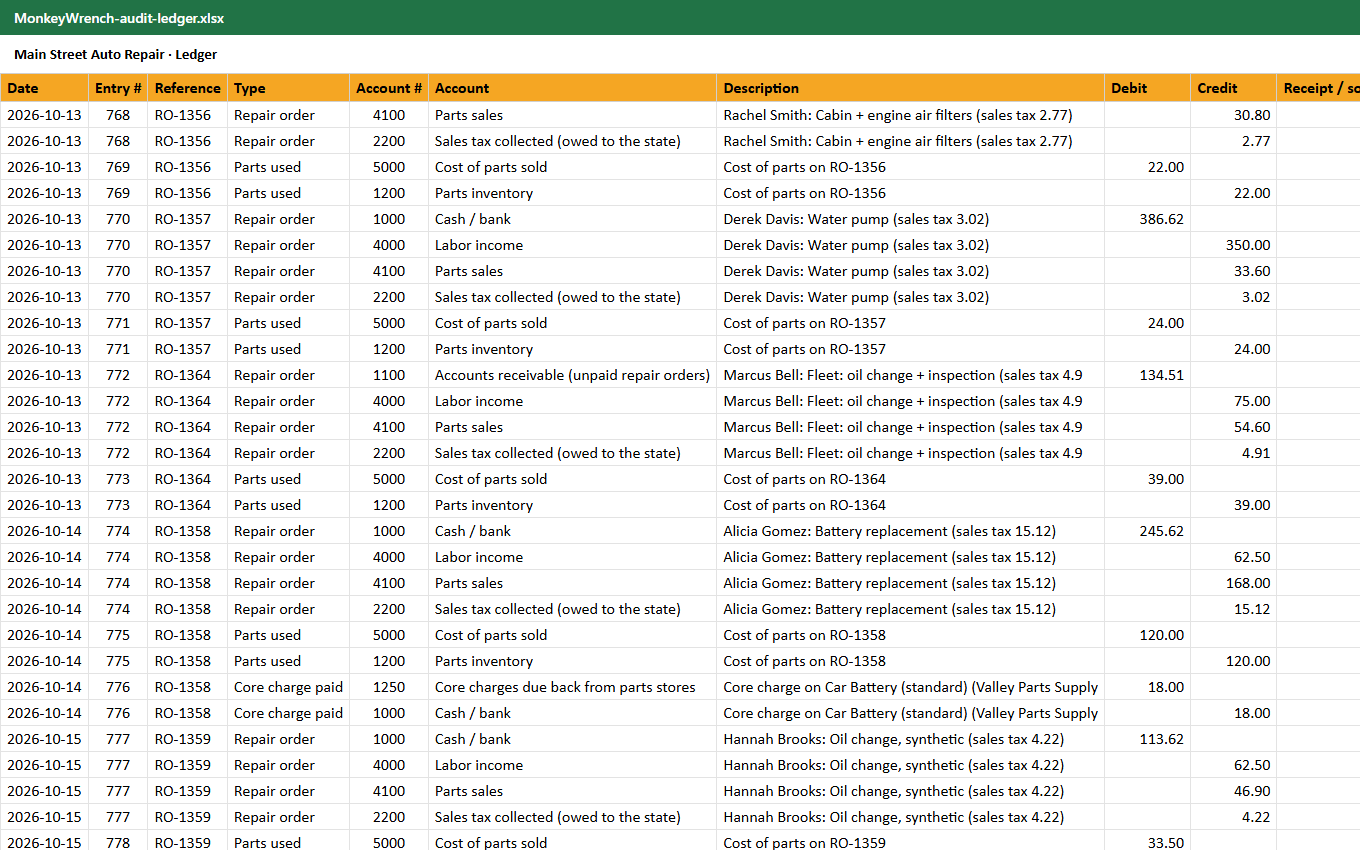This screenshot has width=1360, height=850.
Task: Select the Date column header
Action: [x=44, y=88]
